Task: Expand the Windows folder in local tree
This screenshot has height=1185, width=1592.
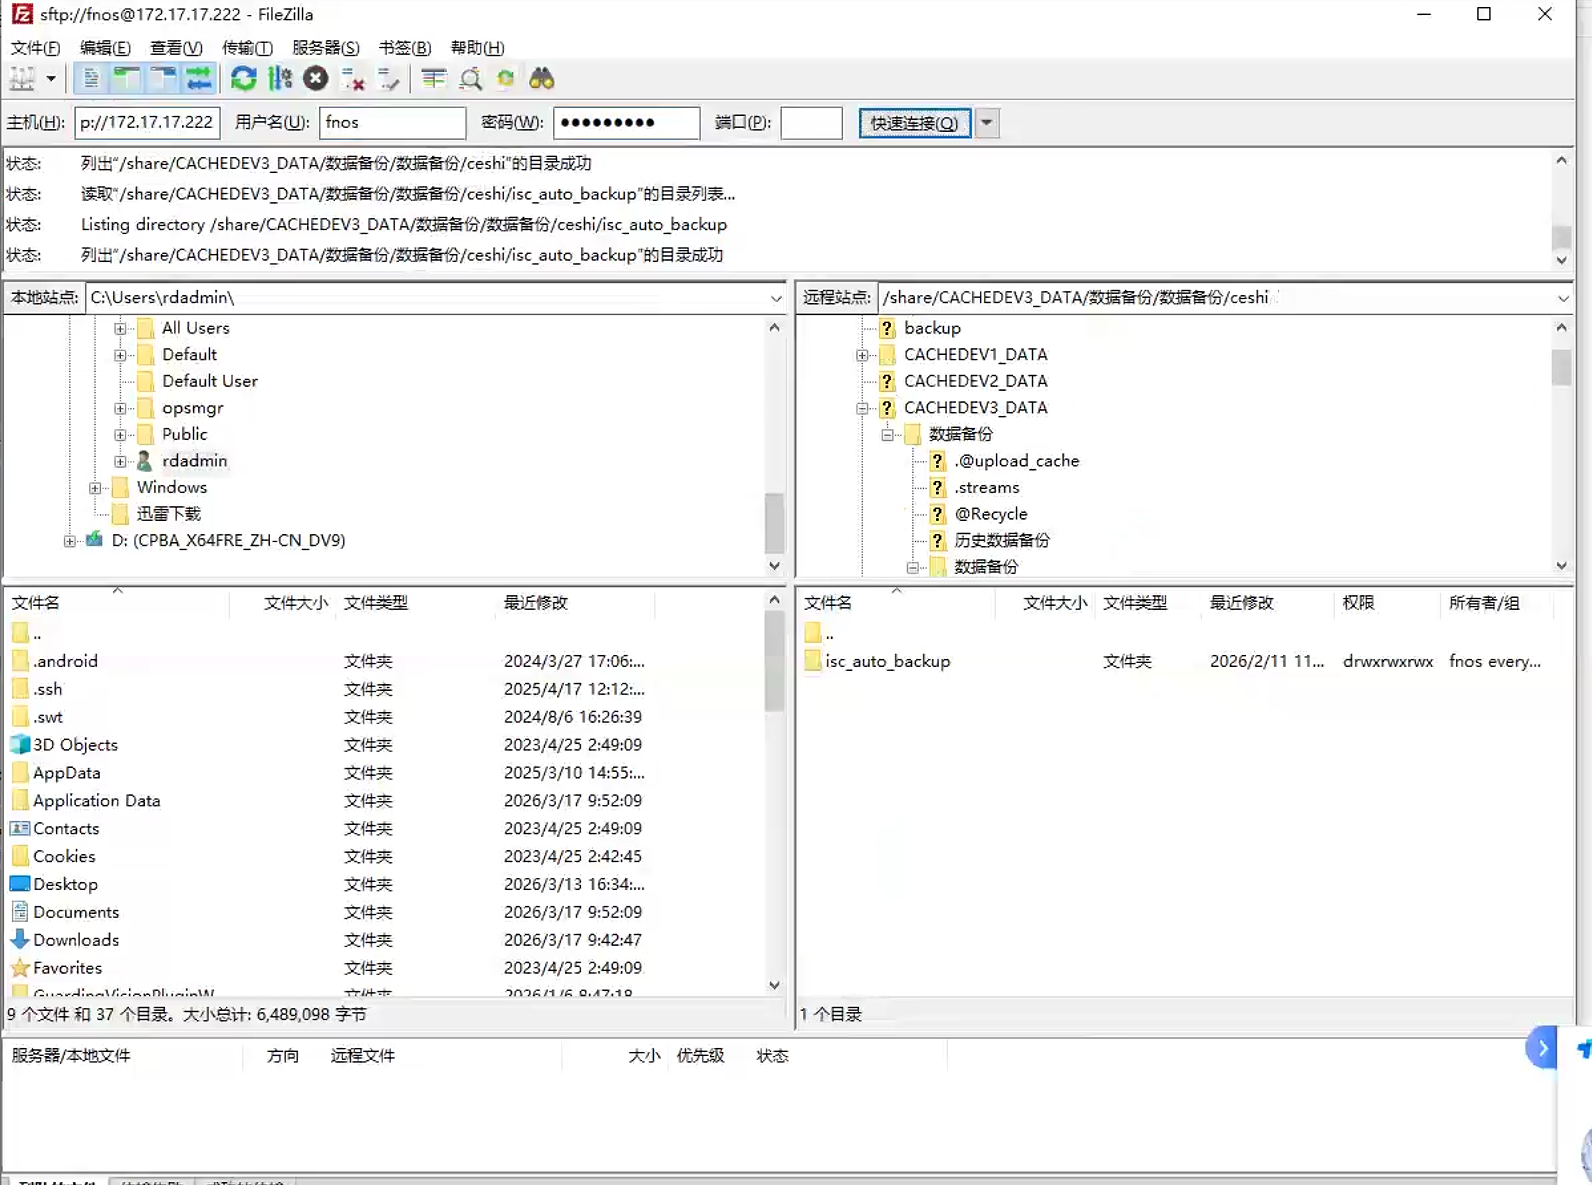Action: pos(95,488)
